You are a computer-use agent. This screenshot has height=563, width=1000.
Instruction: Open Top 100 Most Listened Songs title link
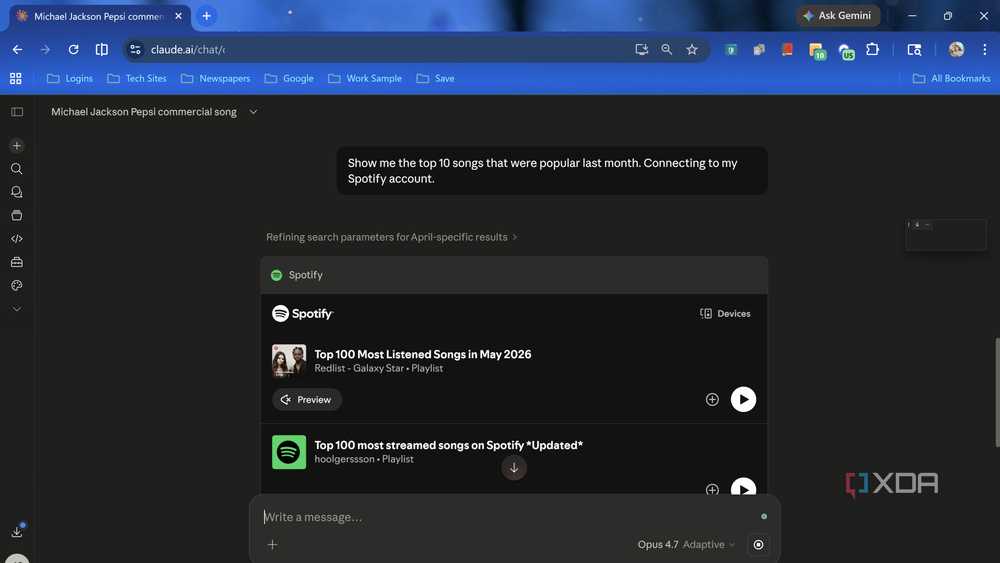[x=422, y=355]
